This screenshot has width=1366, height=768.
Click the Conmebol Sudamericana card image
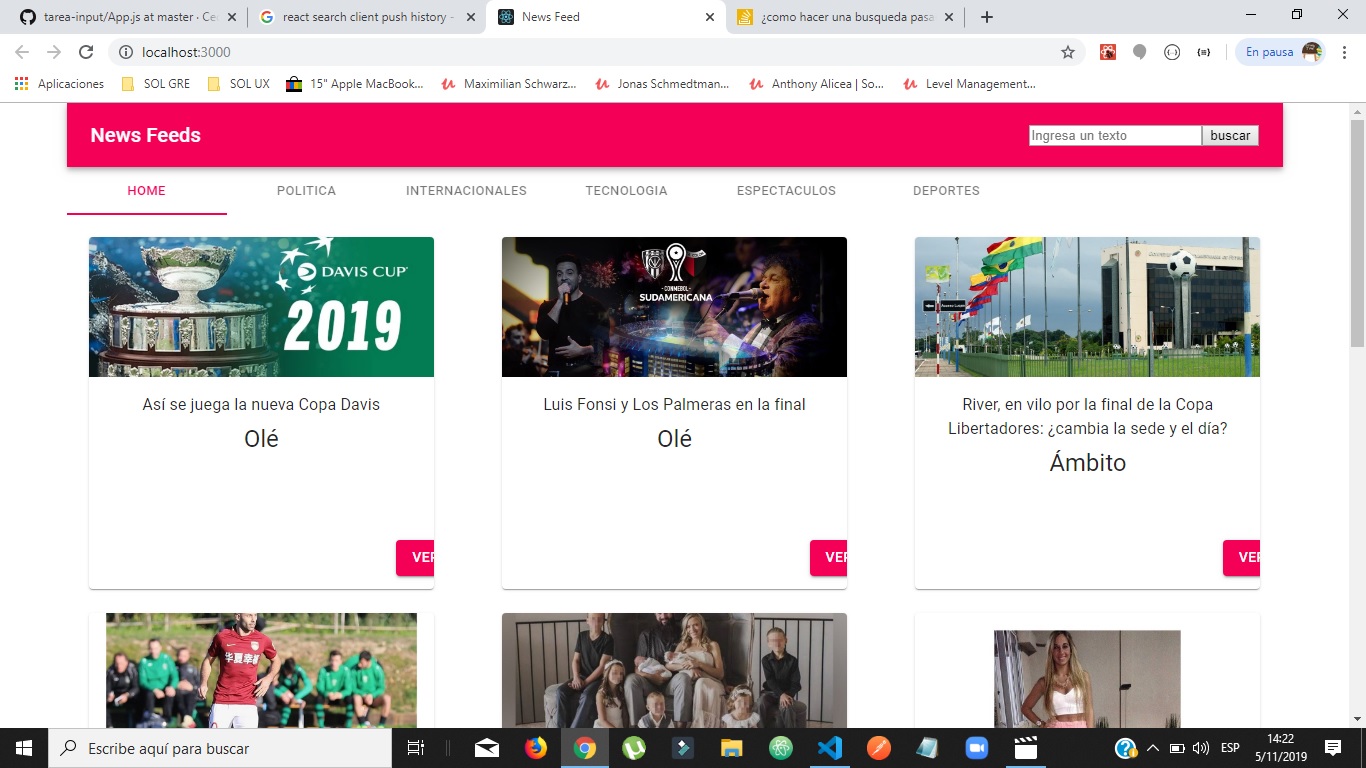click(x=674, y=307)
